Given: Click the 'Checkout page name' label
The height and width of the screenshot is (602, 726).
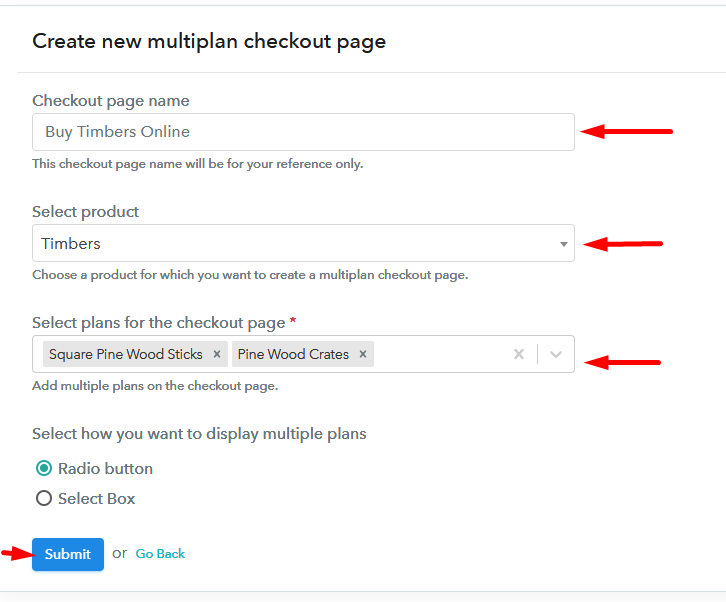Looking at the screenshot, I should [111, 101].
